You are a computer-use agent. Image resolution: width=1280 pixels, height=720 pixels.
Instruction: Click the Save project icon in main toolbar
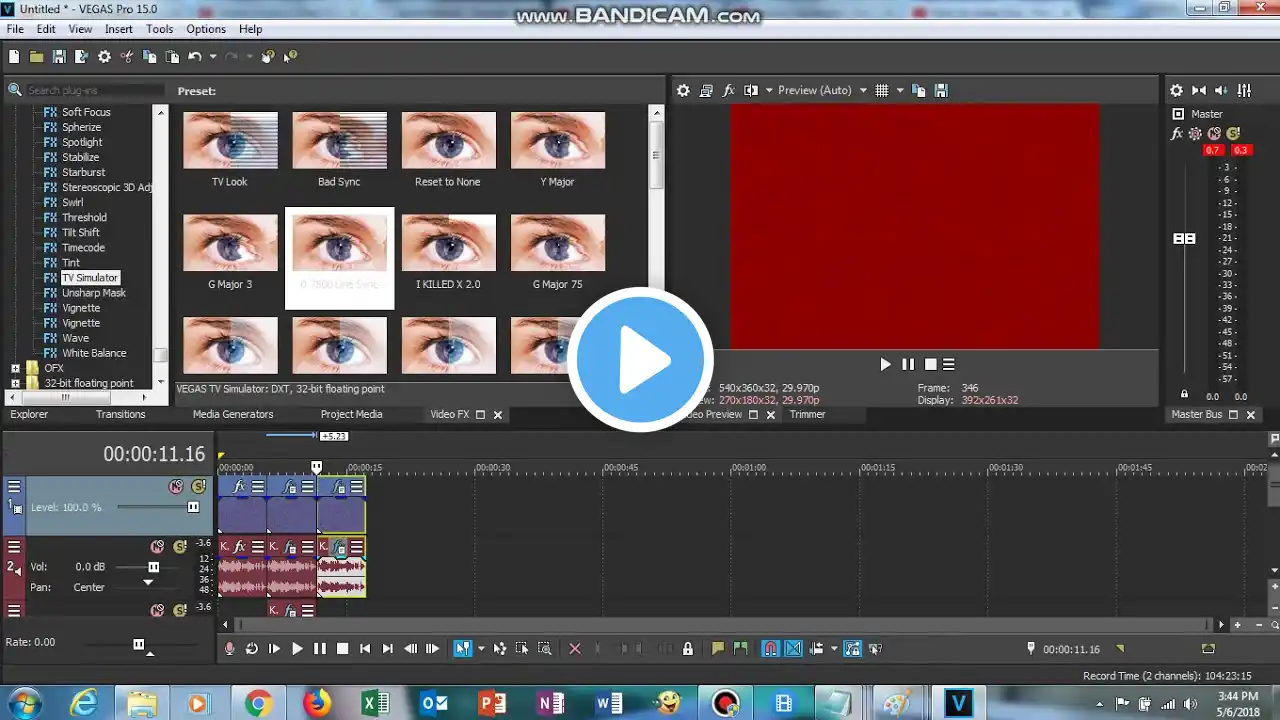(x=59, y=57)
